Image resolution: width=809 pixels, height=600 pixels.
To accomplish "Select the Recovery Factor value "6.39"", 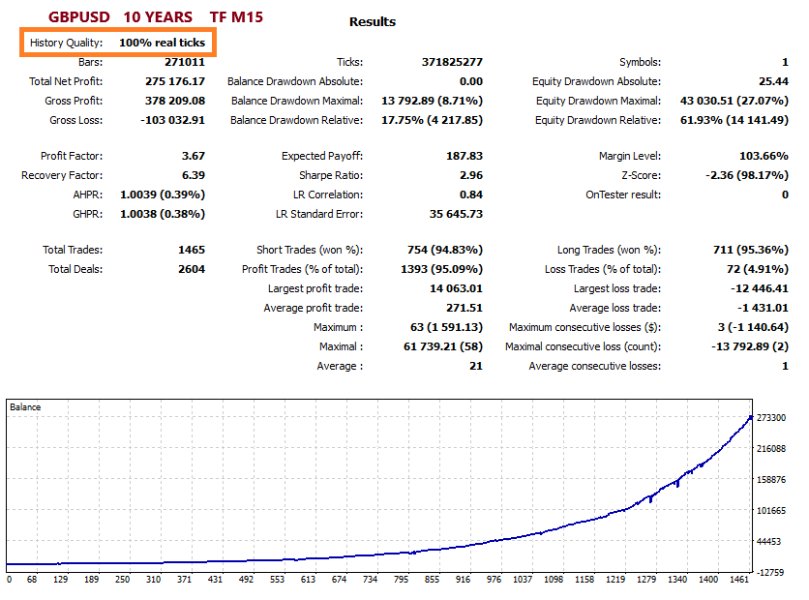I will click(193, 175).
